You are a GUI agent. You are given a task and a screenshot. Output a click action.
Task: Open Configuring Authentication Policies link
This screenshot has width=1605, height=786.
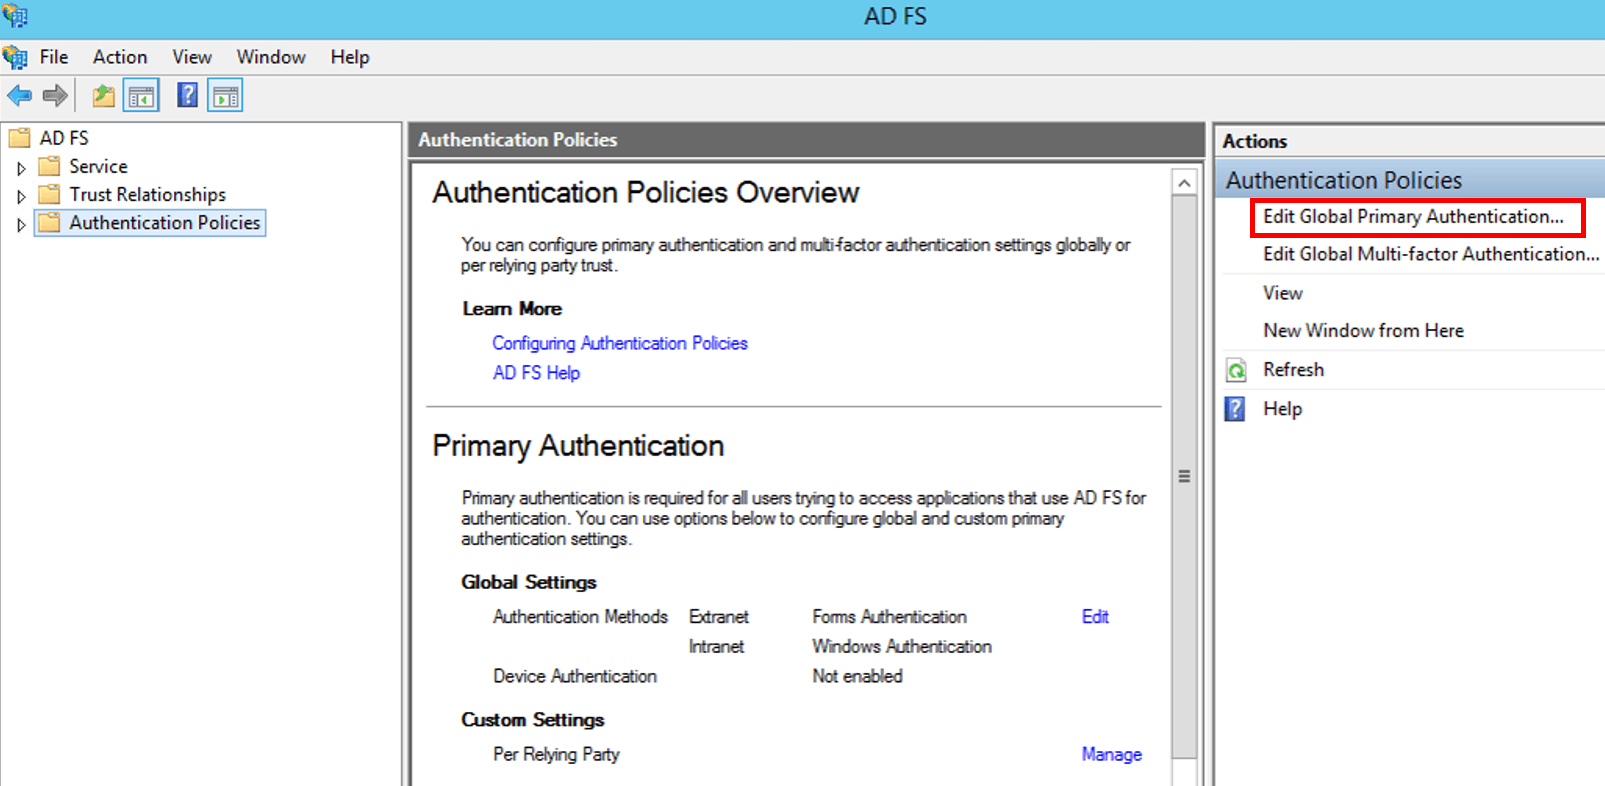(x=619, y=343)
